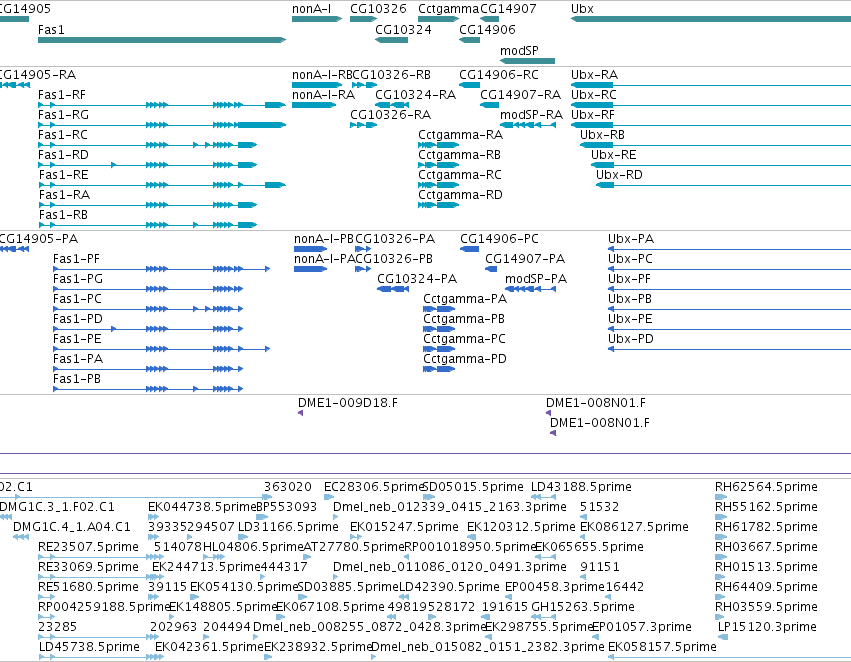The width and height of the screenshot is (851, 662).
Task: Click the CG14906-RC transcript label
Action: (x=499, y=75)
